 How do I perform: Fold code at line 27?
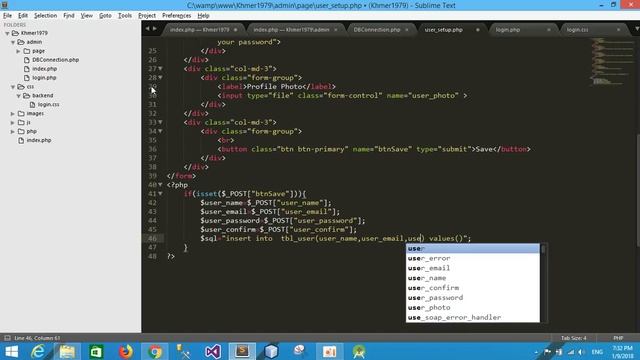160,69
